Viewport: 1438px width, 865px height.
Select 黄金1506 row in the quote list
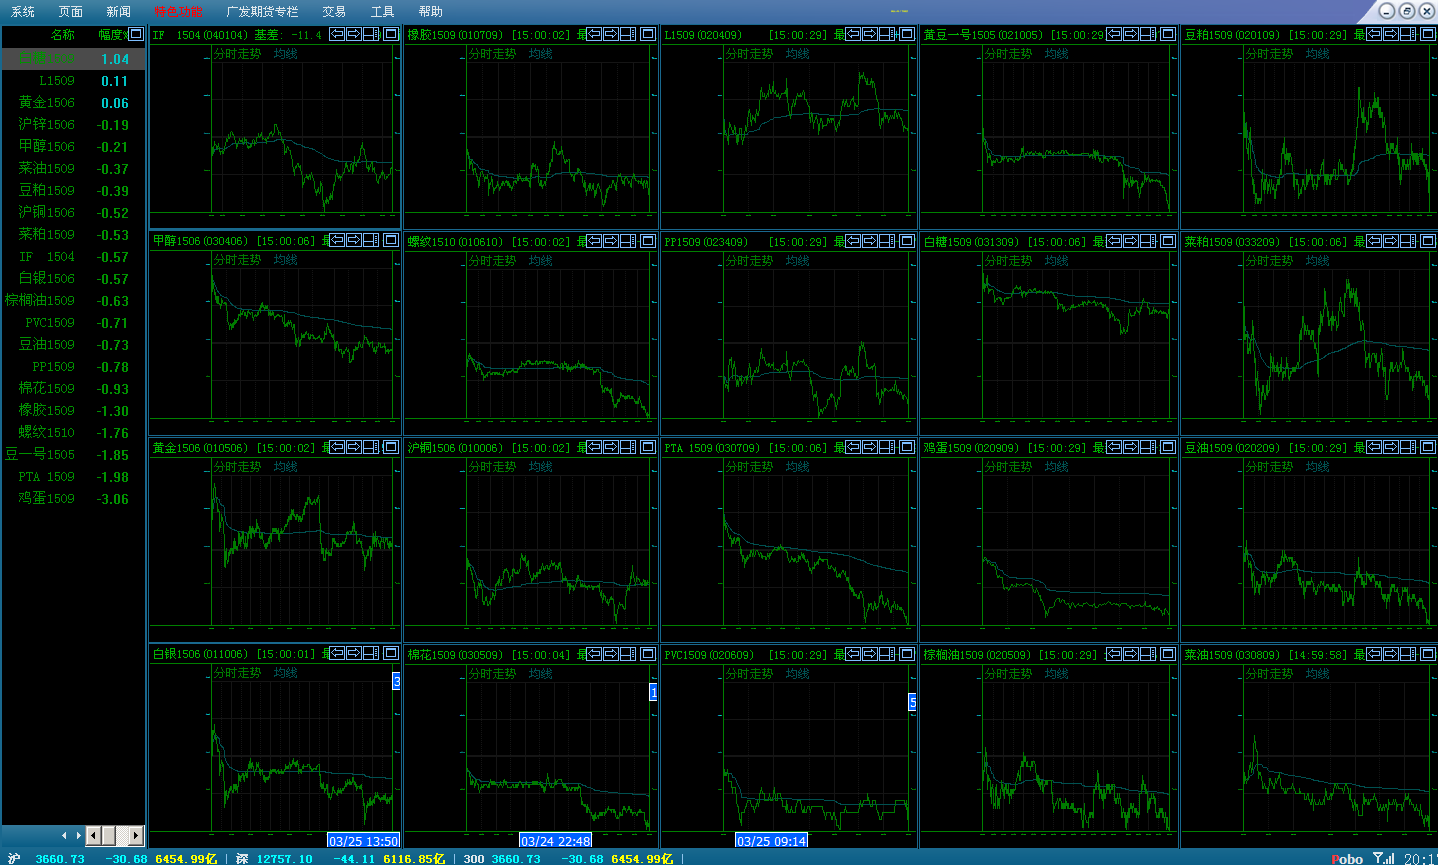46,103
